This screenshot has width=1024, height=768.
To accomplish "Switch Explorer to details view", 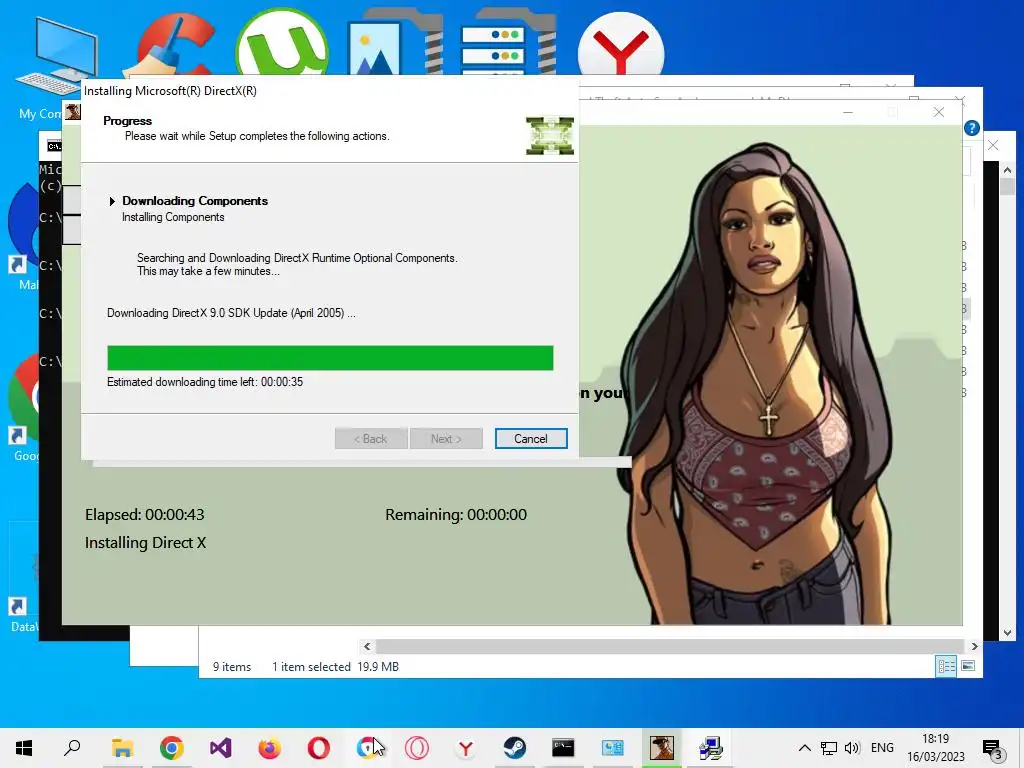I will tap(946, 666).
